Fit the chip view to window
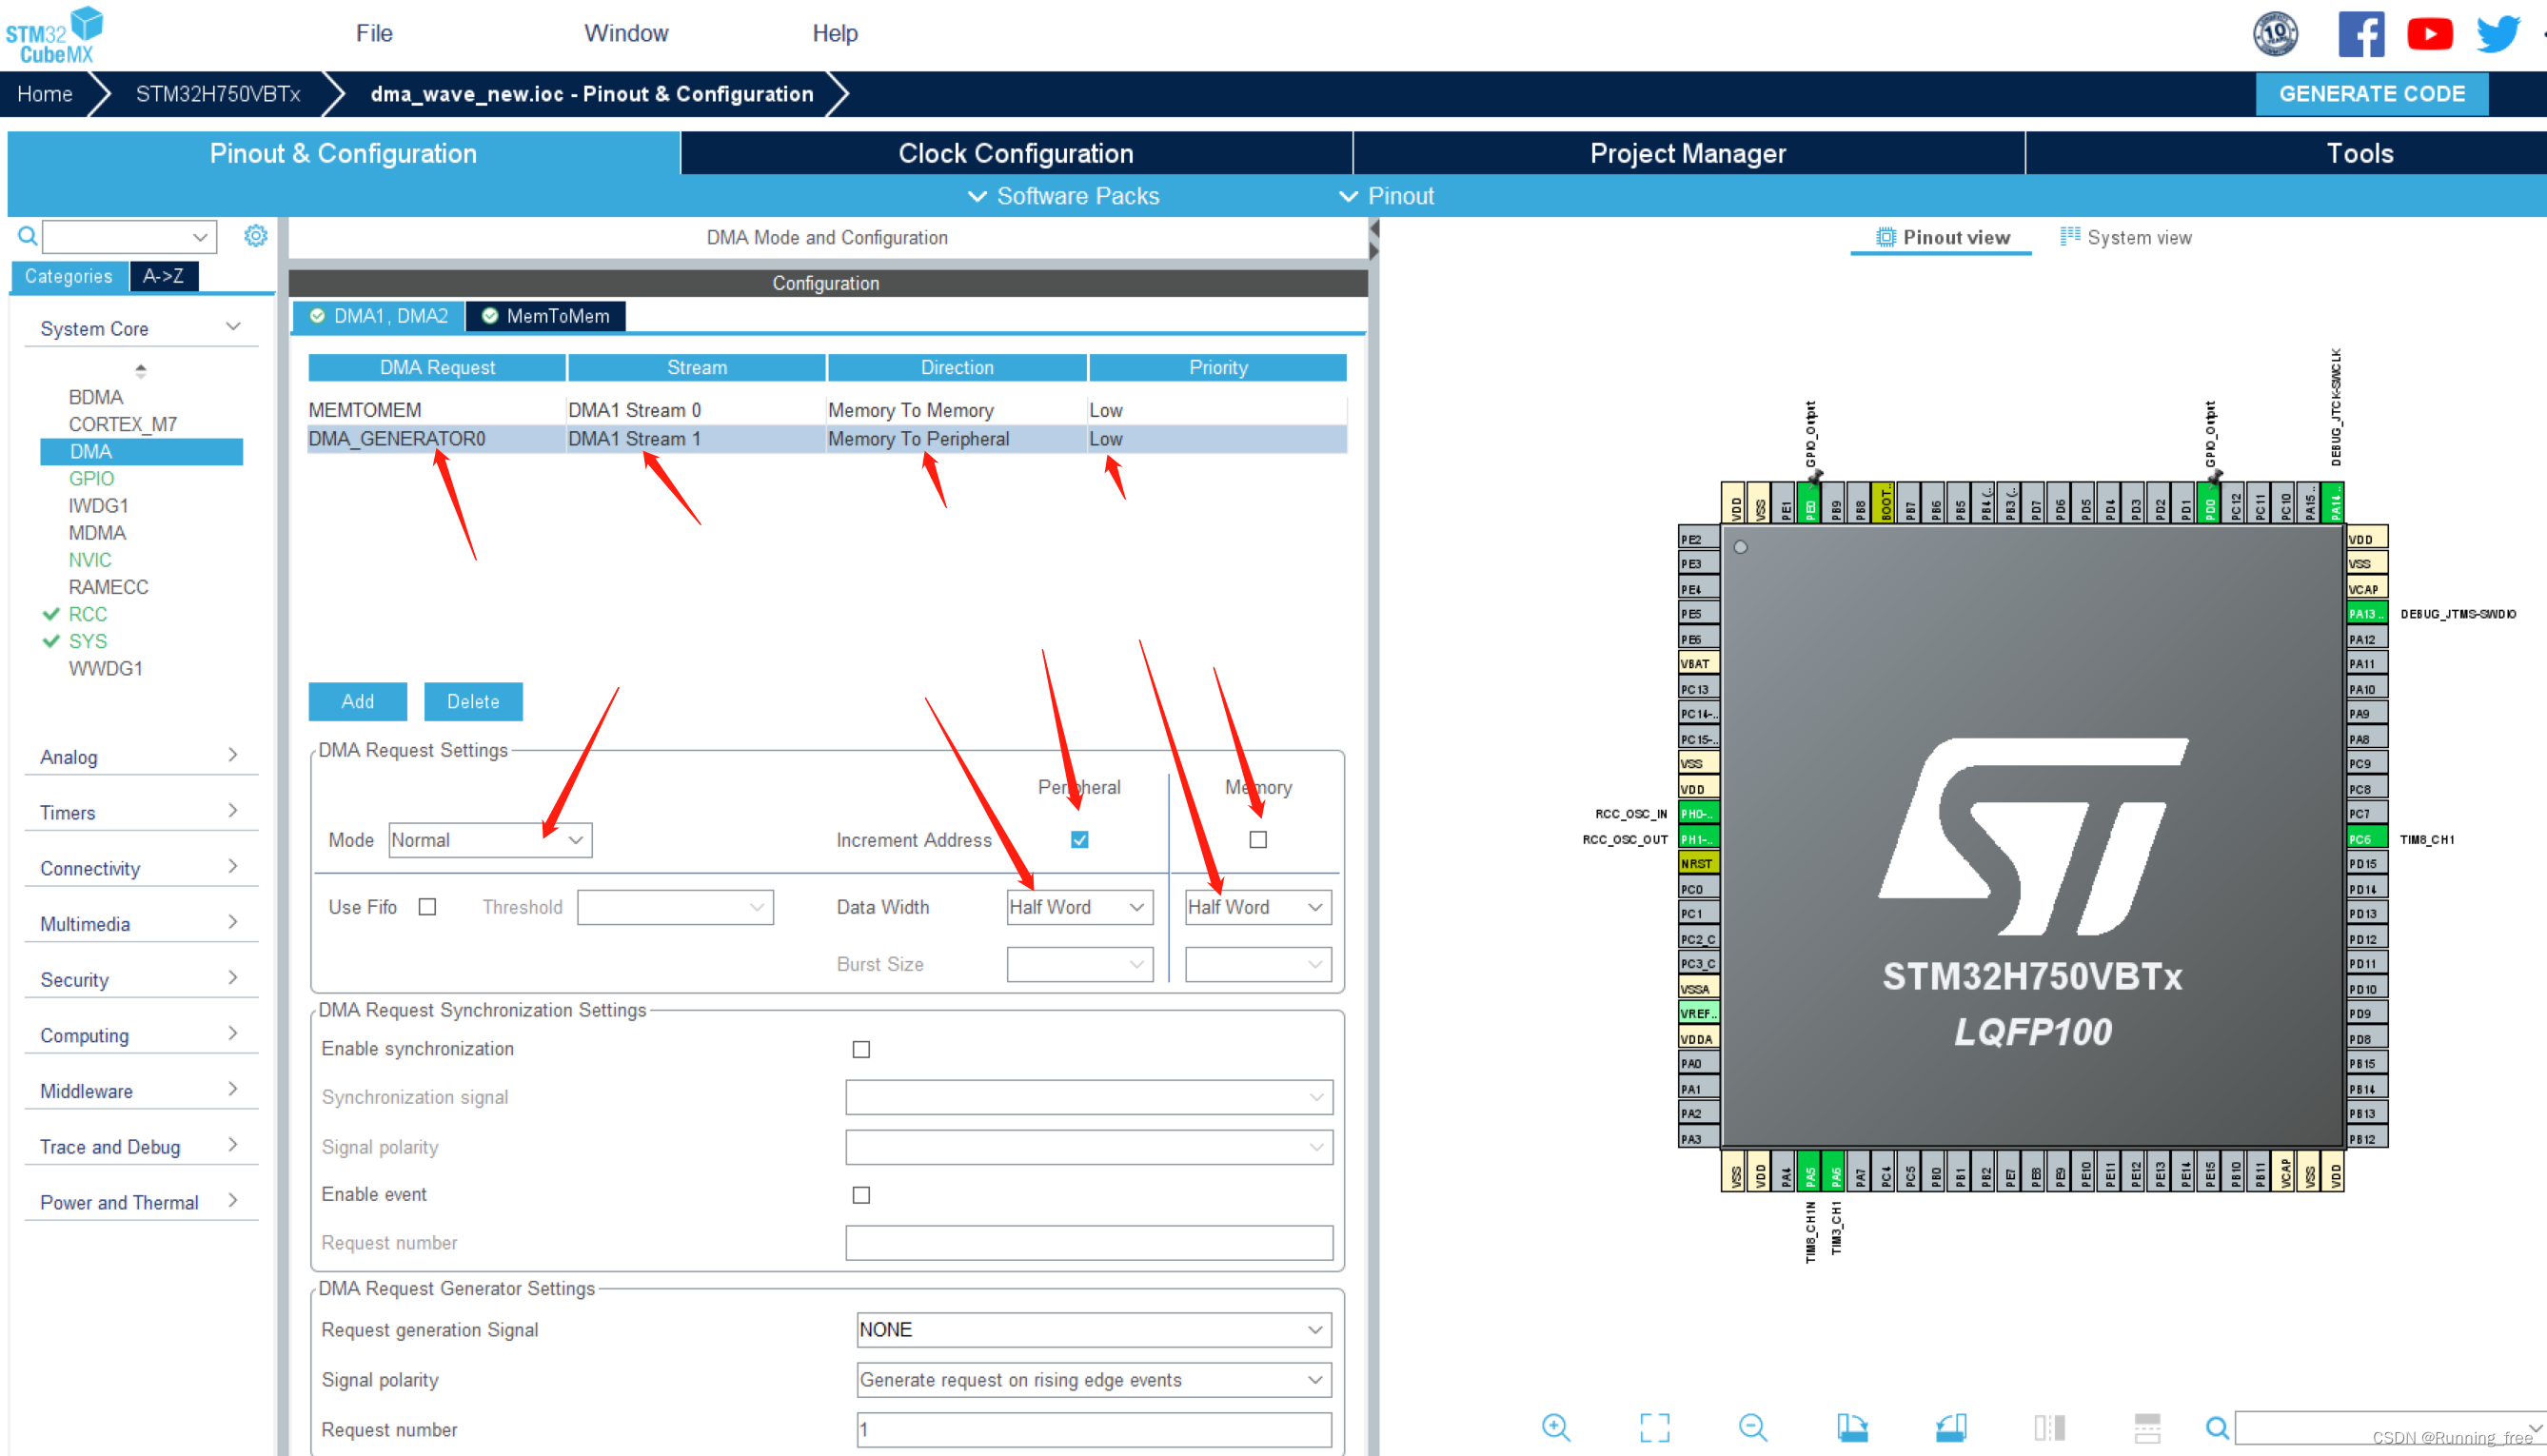This screenshot has height=1456, width=2547. 1654,1427
